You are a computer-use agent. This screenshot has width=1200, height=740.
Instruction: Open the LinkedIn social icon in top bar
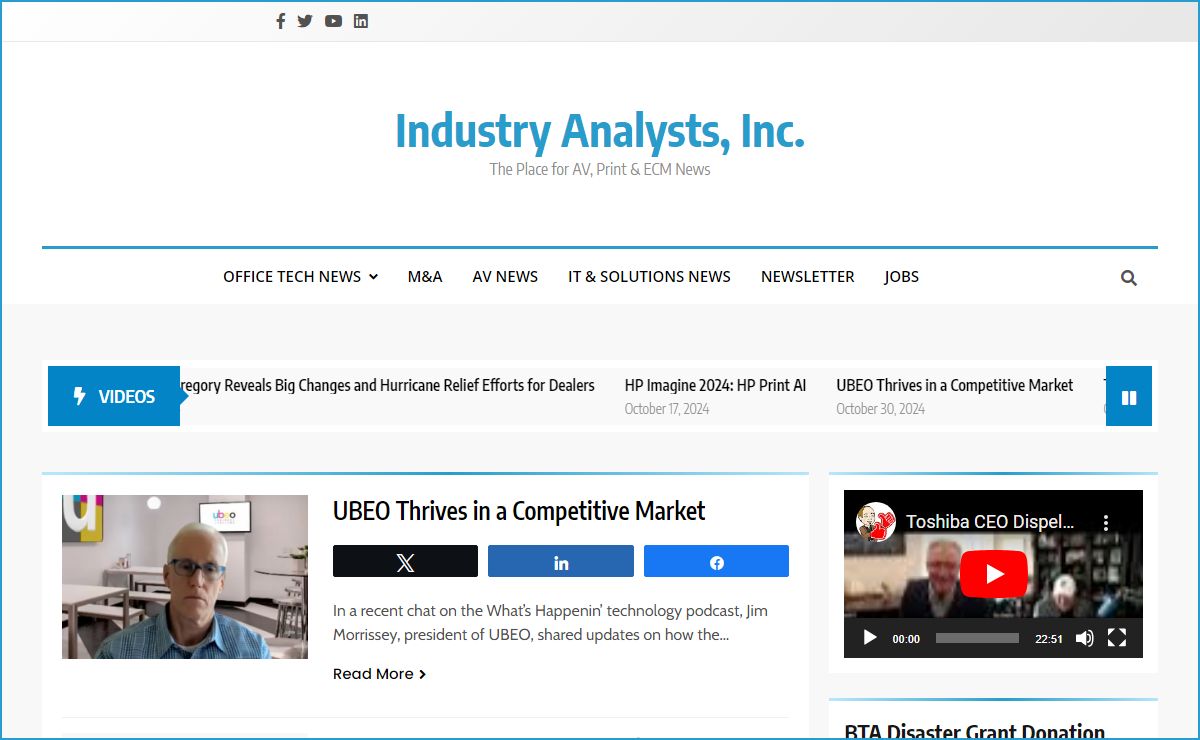click(361, 21)
